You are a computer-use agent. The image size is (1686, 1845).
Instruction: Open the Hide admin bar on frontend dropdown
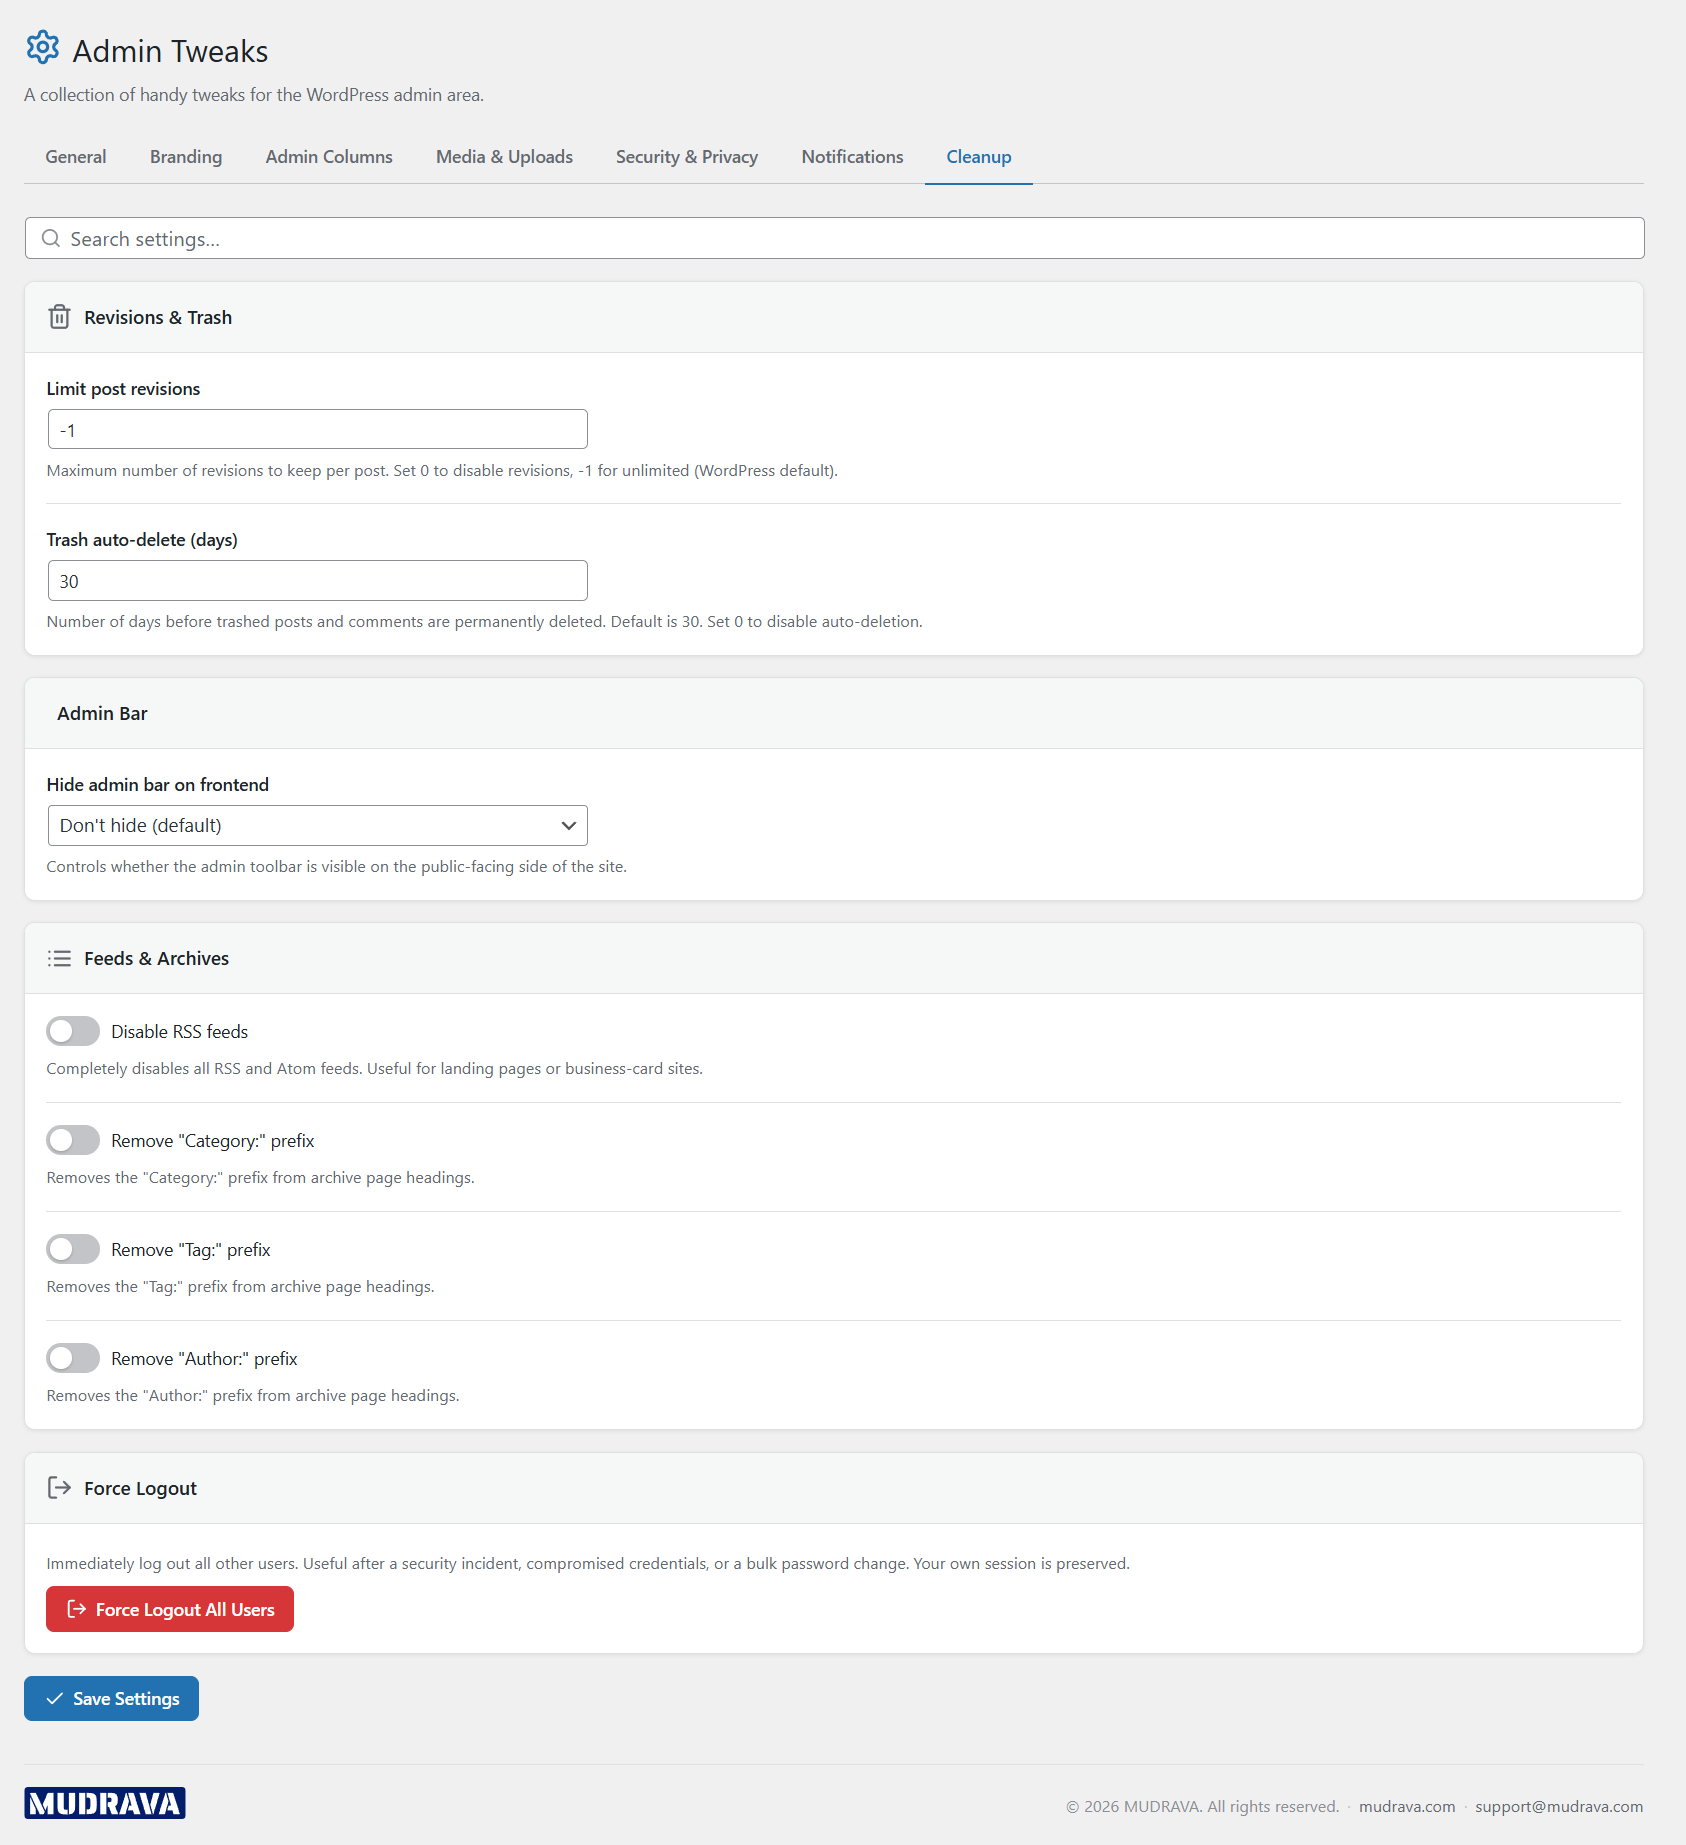[316, 825]
